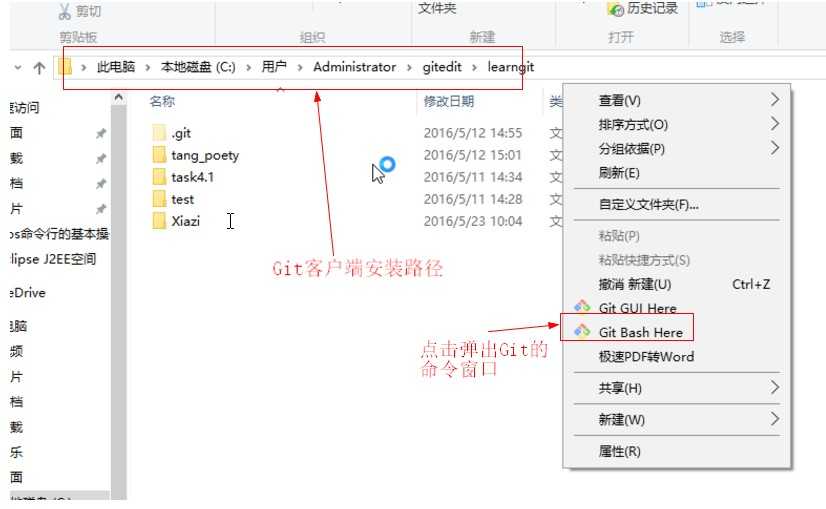Viewport: 826px width, 509px height.
Task: Click the history icon next to 历史记录
Action: click(x=615, y=9)
